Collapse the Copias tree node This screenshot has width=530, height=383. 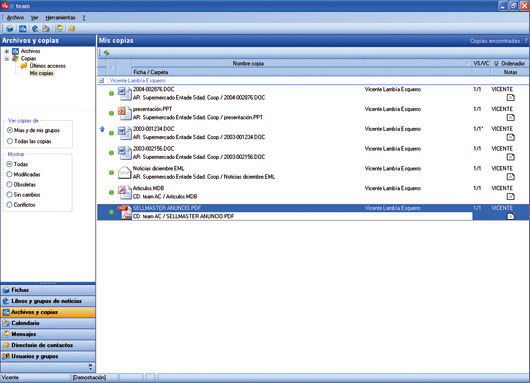click(6, 58)
